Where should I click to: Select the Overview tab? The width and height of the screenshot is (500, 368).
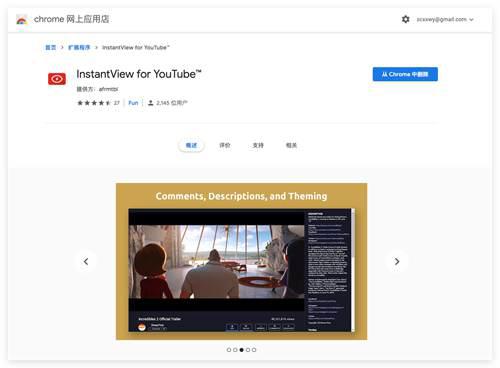click(x=191, y=145)
